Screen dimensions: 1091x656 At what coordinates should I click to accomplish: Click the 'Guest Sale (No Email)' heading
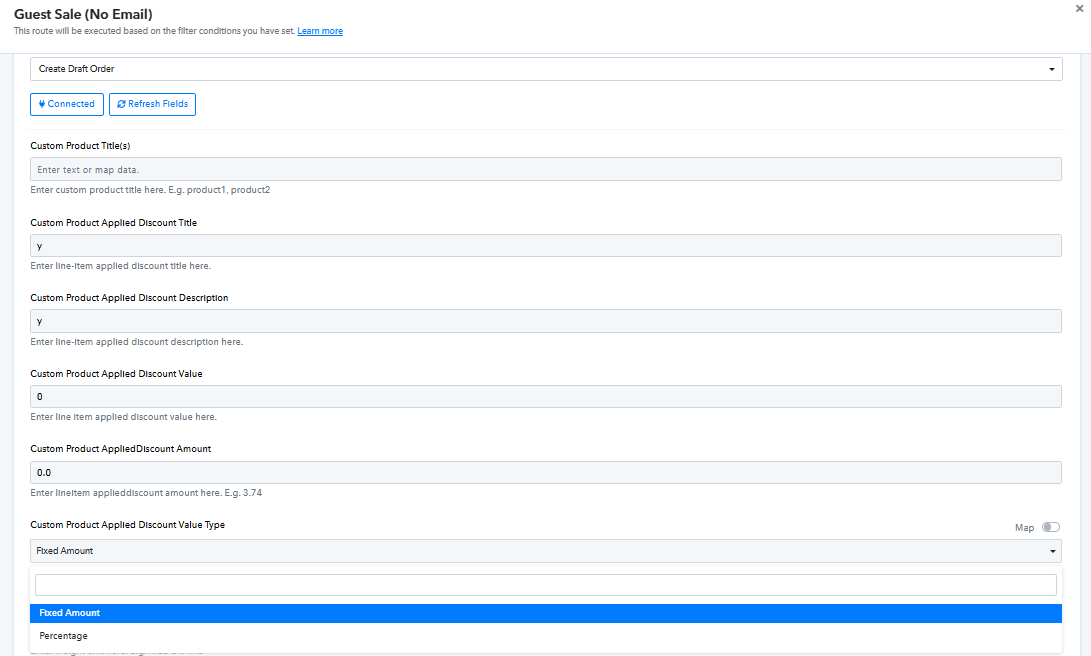pos(83,14)
